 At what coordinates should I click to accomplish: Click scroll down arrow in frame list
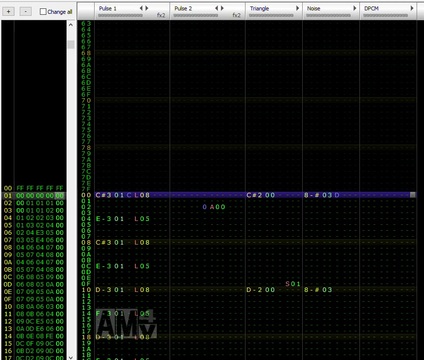71,357
